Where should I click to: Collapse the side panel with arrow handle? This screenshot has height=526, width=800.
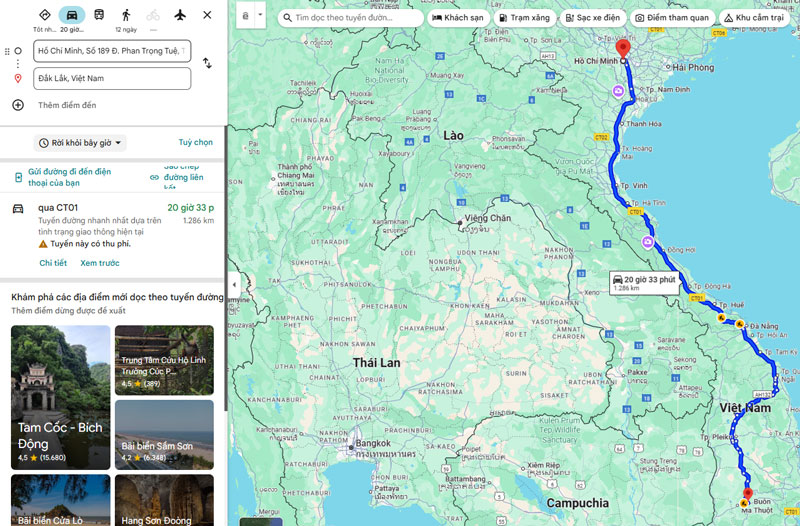click(233, 284)
